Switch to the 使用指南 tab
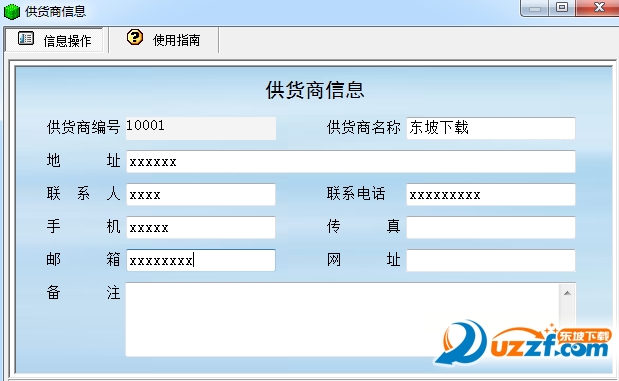The image size is (619, 381). [x=163, y=39]
